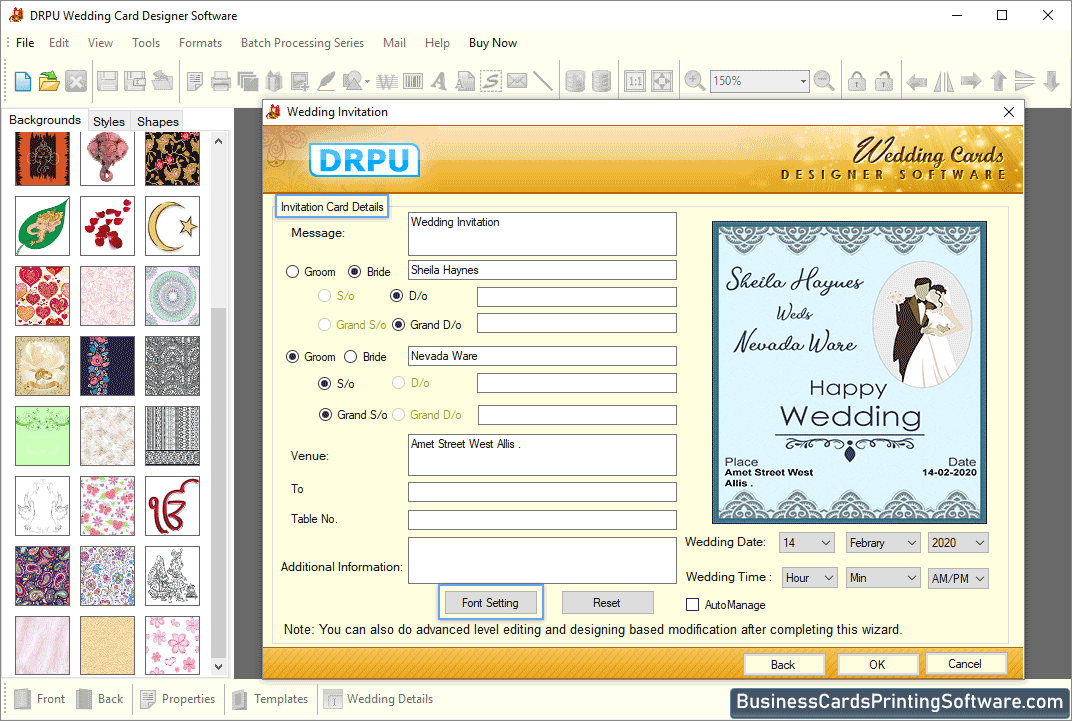Click the symbol S watermark icon
The width and height of the screenshot is (1072, 721).
coord(491,81)
